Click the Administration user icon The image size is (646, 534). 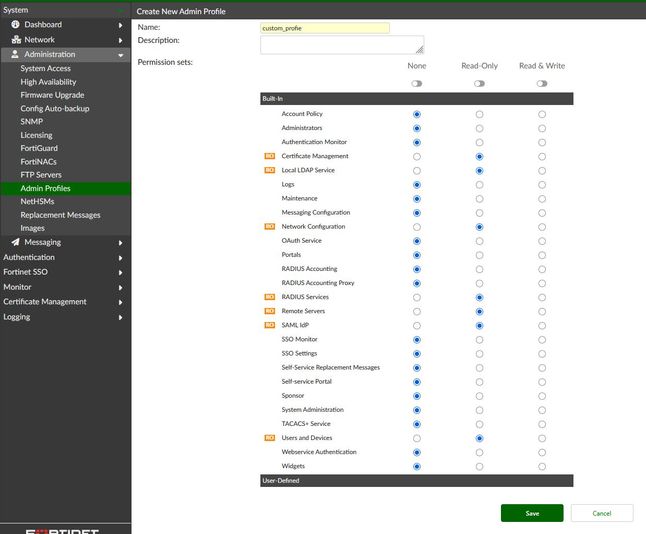pyautogui.click(x=15, y=54)
